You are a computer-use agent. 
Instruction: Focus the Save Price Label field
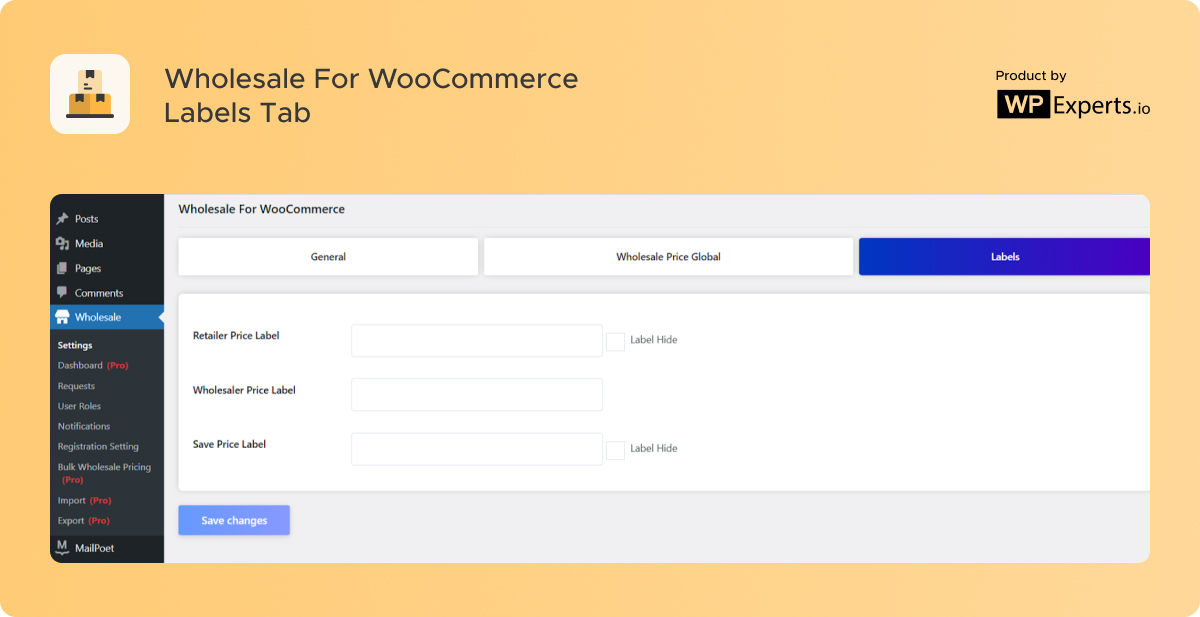pyautogui.click(x=477, y=449)
